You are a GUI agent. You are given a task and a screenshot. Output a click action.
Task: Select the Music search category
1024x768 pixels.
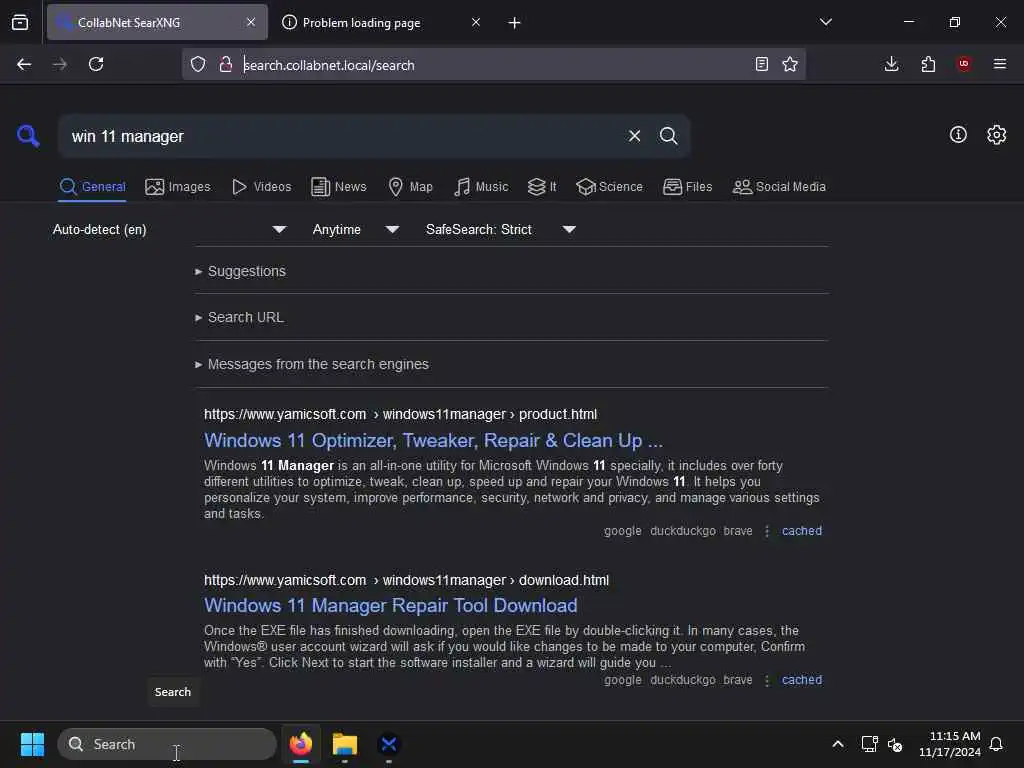[x=481, y=187]
